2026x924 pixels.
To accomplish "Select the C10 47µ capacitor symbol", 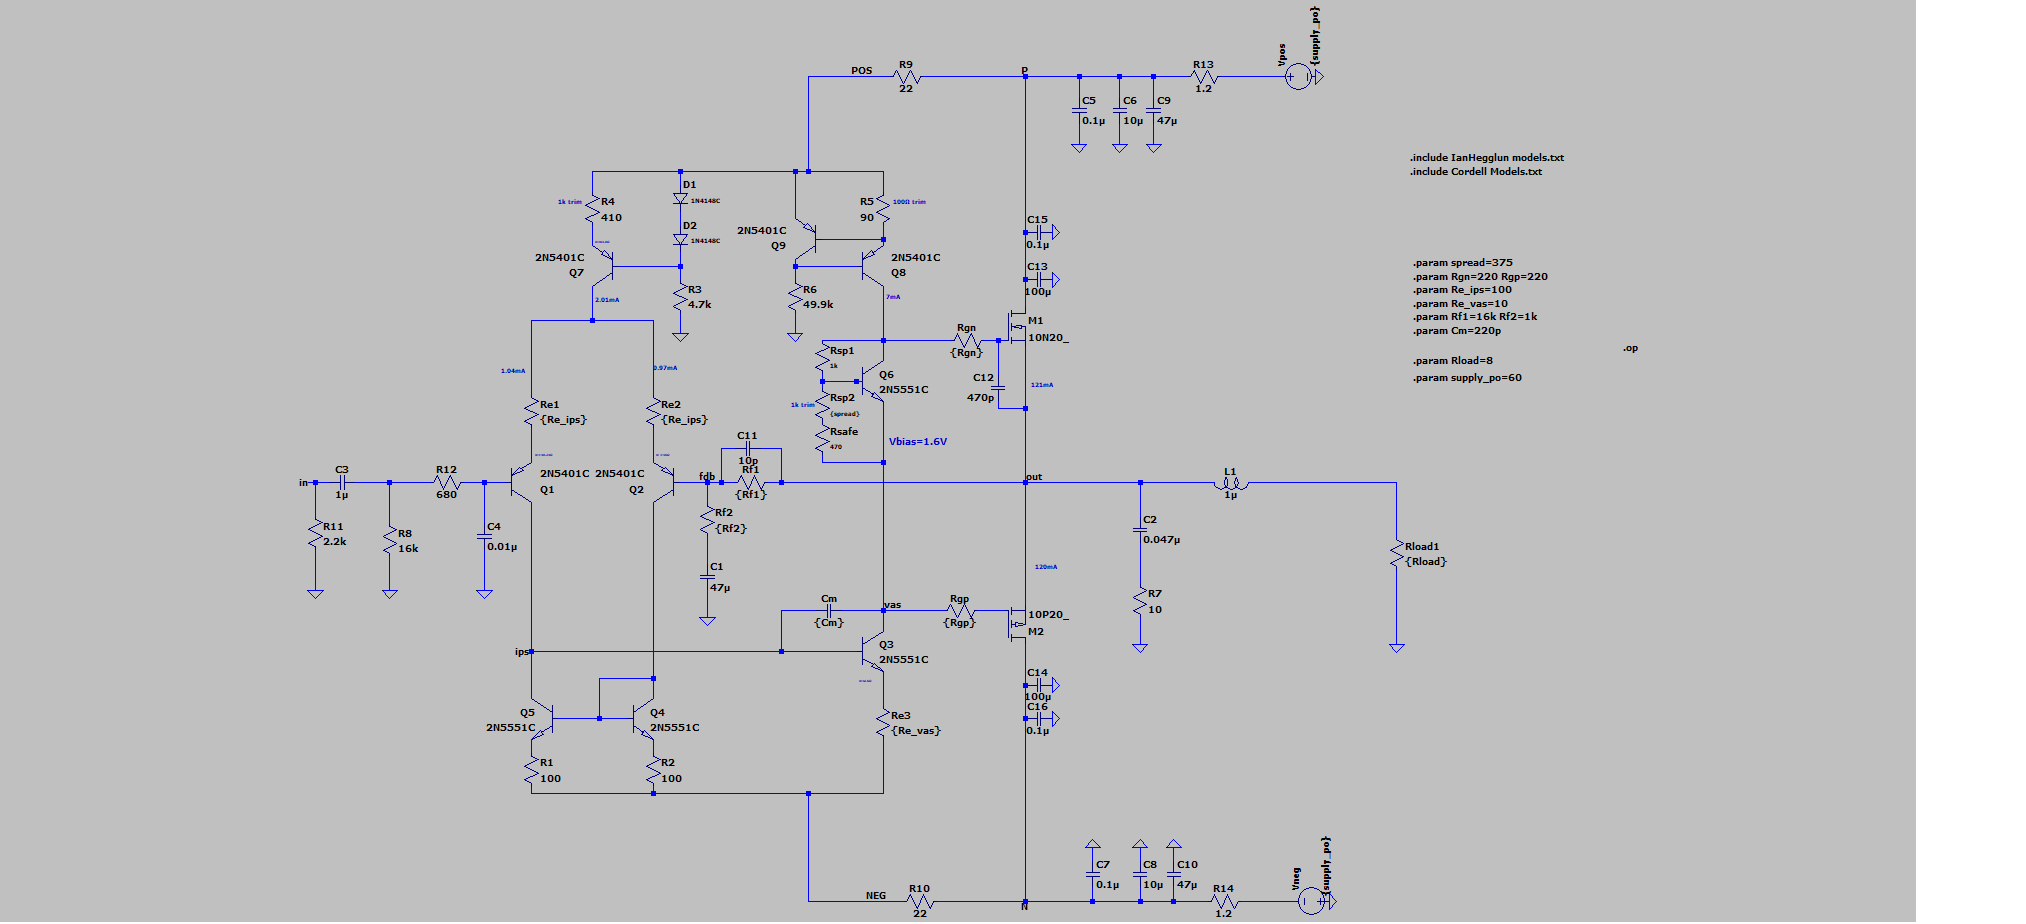I will pos(1174,875).
